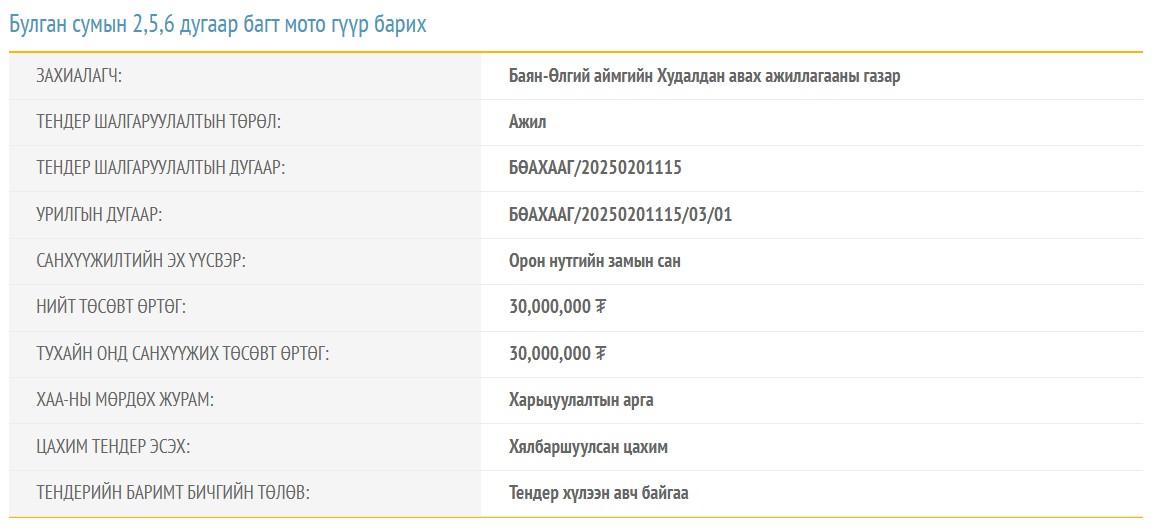This screenshot has height=532, width=1152.
Task: Click the "ЦАХИМ ТЕНДЕР ЭСЭХ:" label
Action: click(x=114, y=447)
